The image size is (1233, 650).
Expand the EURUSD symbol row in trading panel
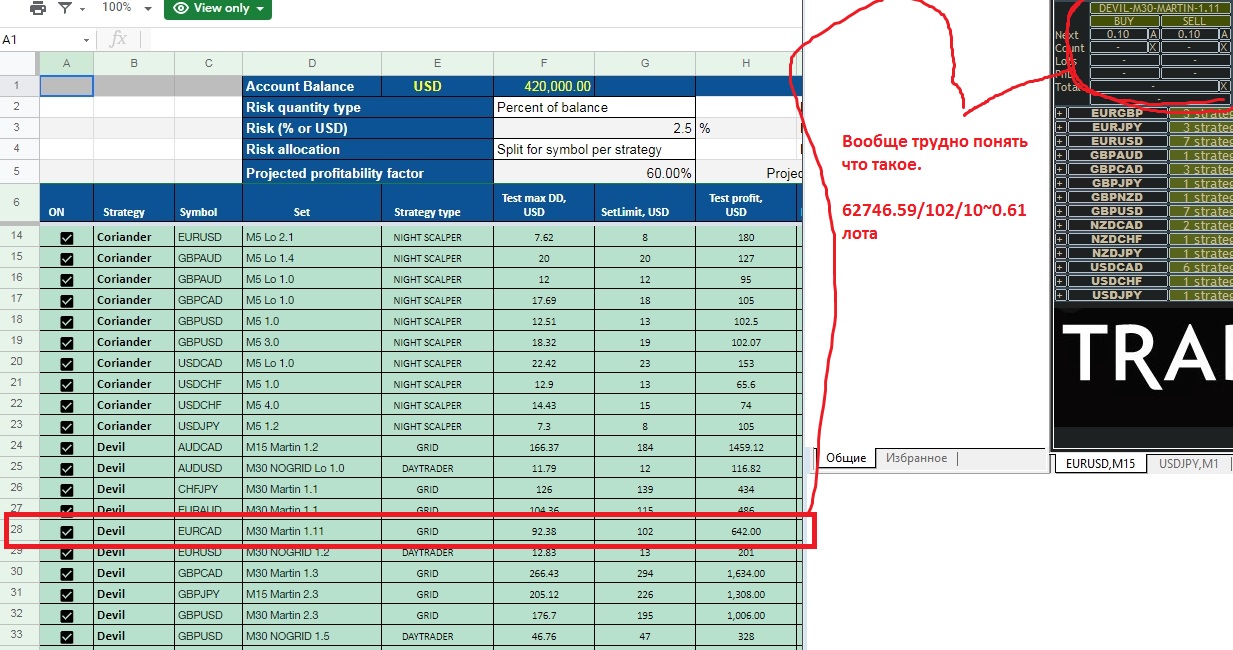[x=1060, y=141]
